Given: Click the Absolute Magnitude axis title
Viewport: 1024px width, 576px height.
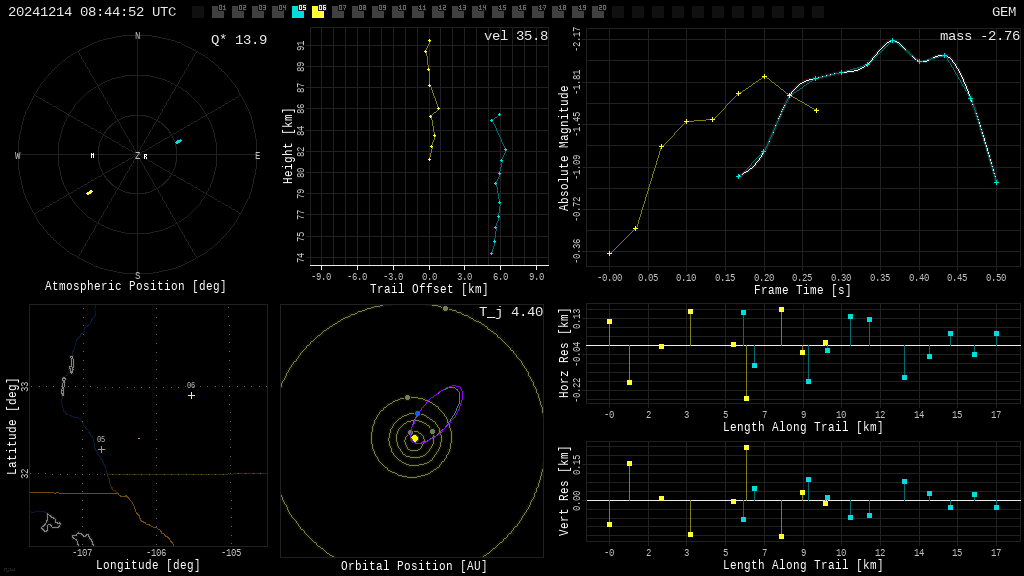Looking at the screenshot, I should click(x=564, y=148).
